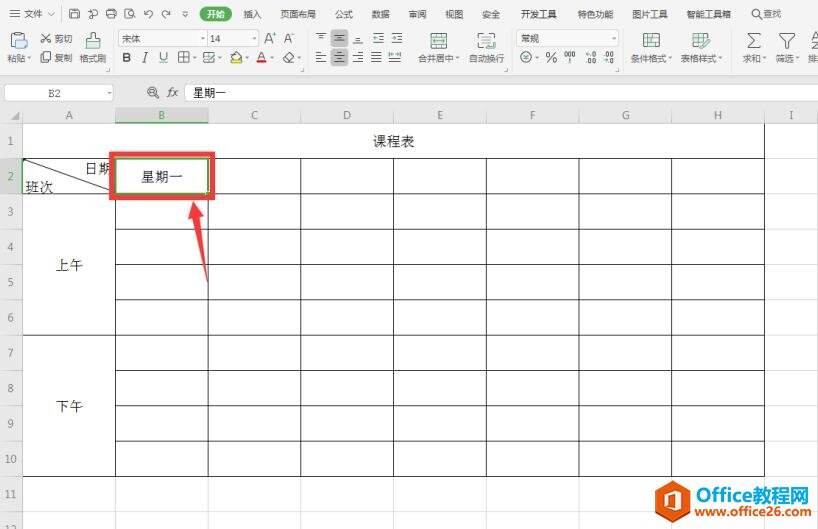The image size is (818, 529).
Task: Apply the red font color A swatch
Action: [262, 57]
